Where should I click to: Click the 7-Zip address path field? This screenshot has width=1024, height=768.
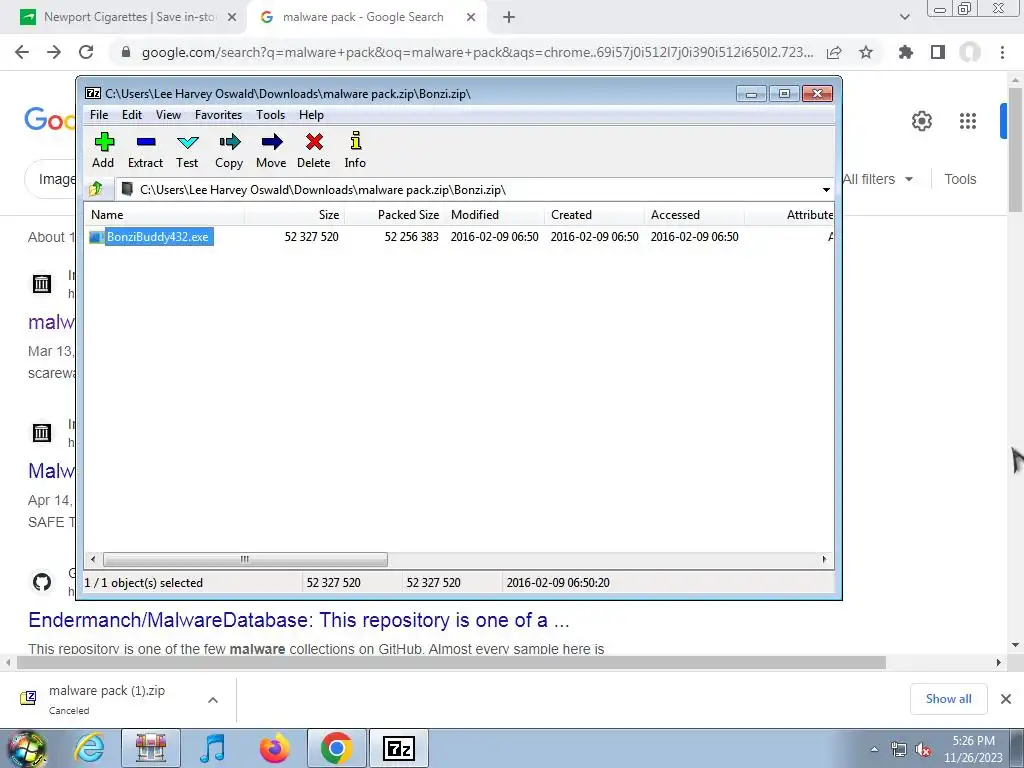point(468,189)
